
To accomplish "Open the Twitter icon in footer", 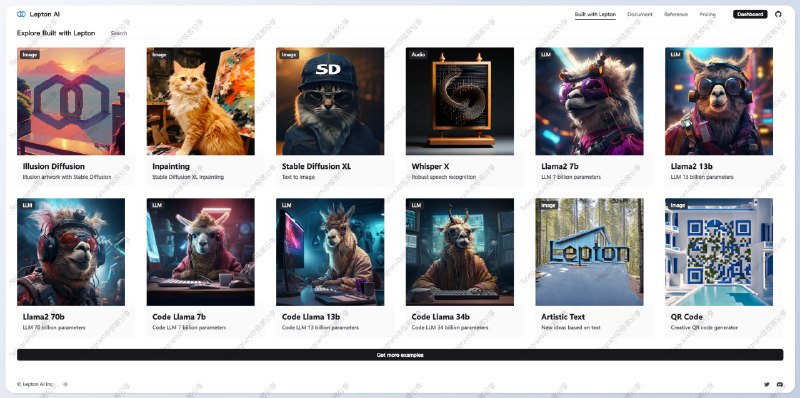I will [x=766, y=384].
